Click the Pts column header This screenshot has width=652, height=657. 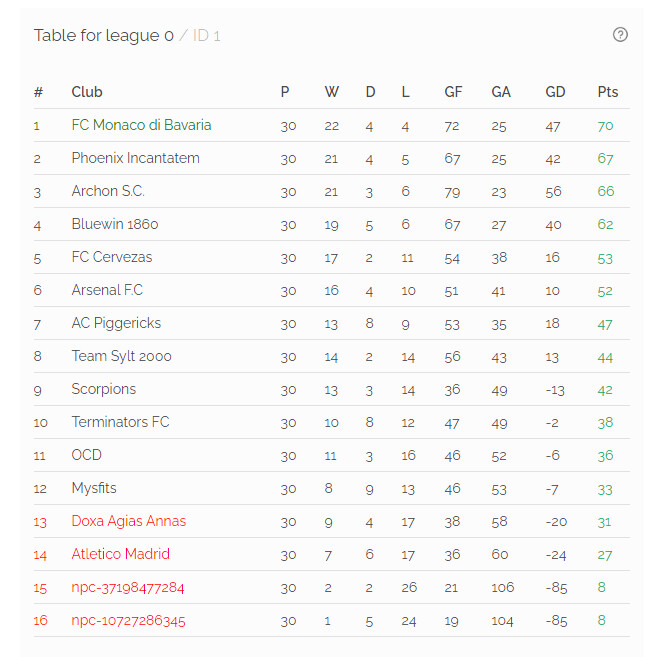608,92
